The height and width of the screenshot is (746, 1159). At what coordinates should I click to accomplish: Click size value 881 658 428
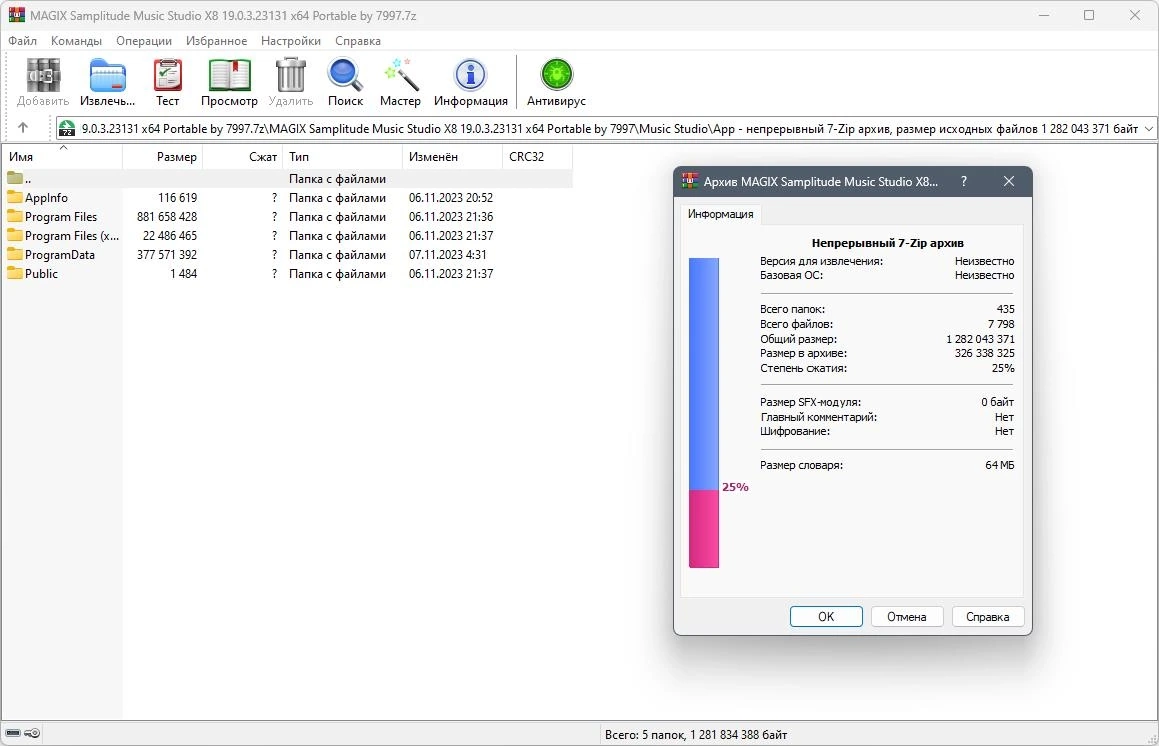[167, 217]
